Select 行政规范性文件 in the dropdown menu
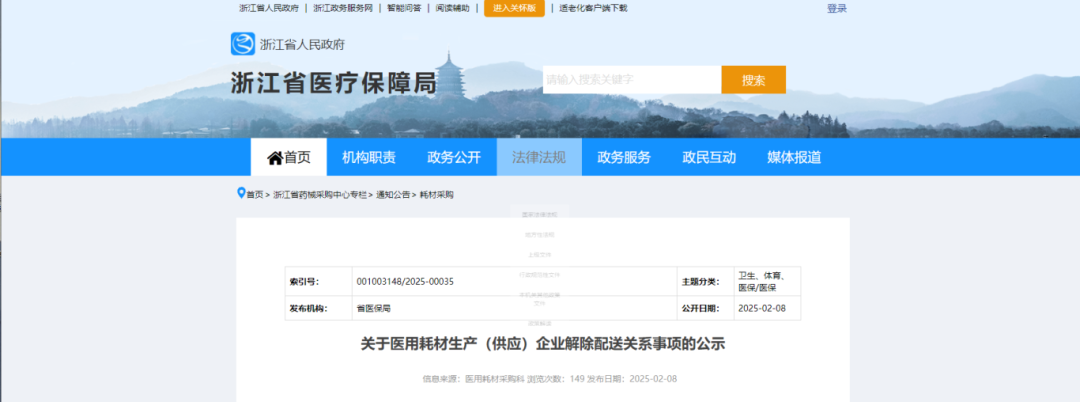 click(539, 275)
